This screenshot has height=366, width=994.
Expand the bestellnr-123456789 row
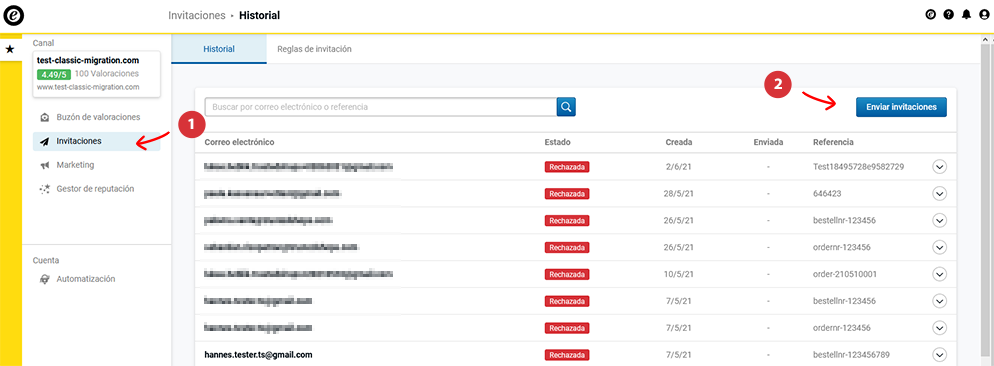pos(939,355)
